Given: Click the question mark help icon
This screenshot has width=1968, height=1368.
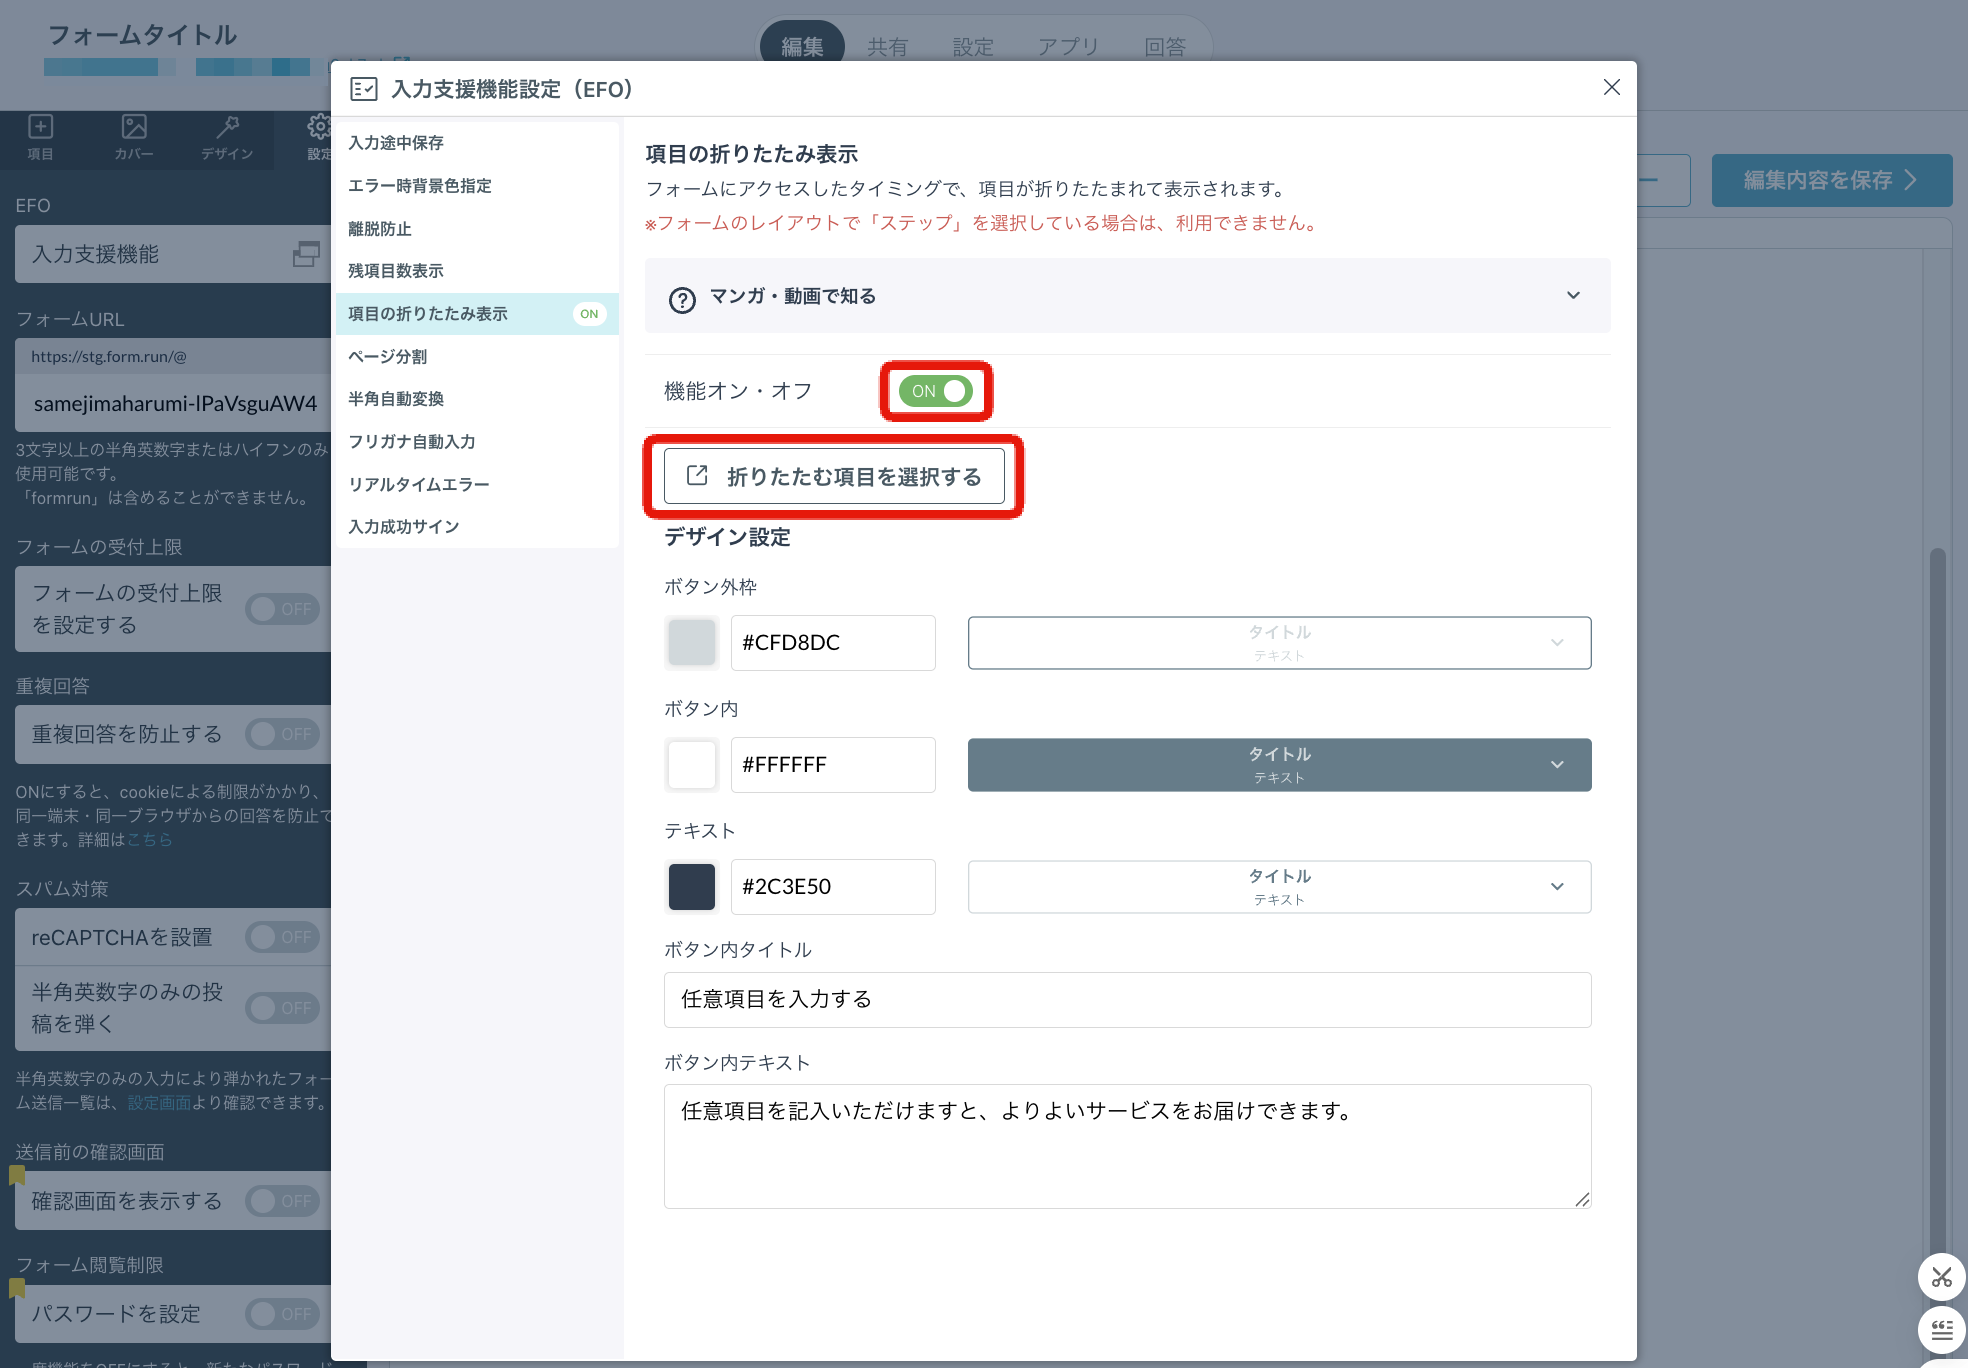Looking at the screenshot, I should point(682,300).
